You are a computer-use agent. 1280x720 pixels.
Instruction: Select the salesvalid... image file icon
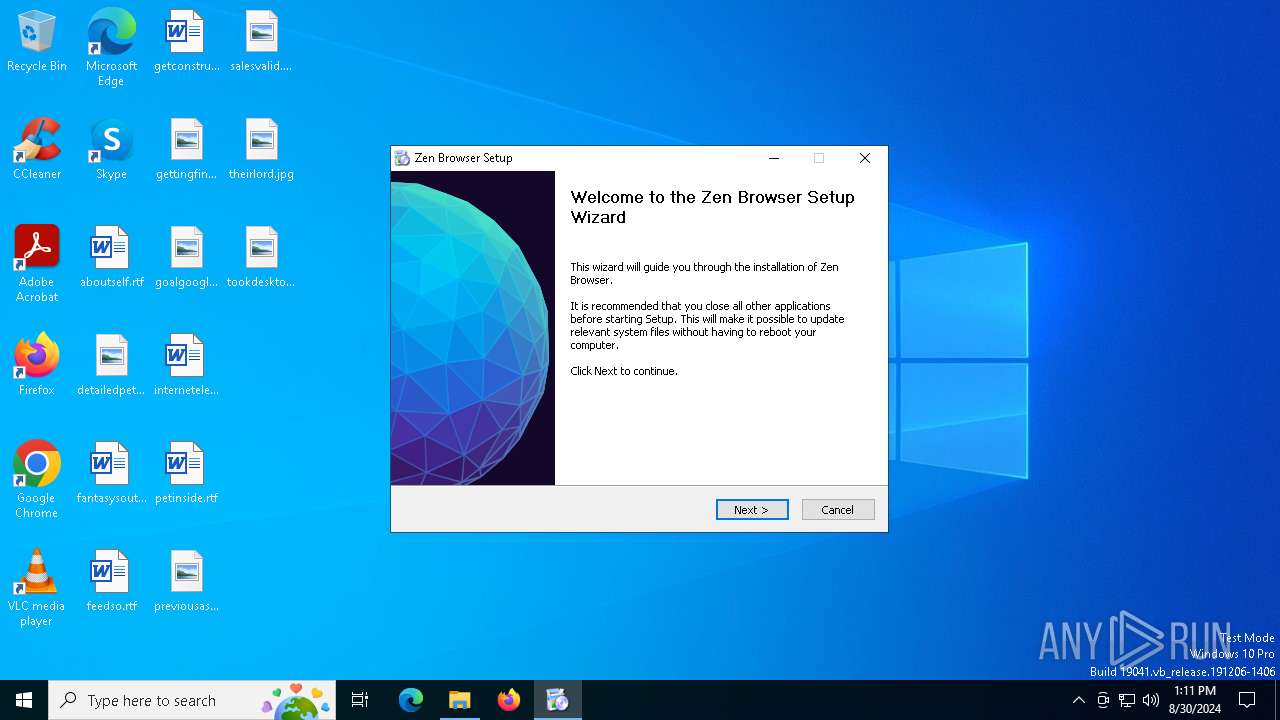pyautogui.click(x=261, y=42)
